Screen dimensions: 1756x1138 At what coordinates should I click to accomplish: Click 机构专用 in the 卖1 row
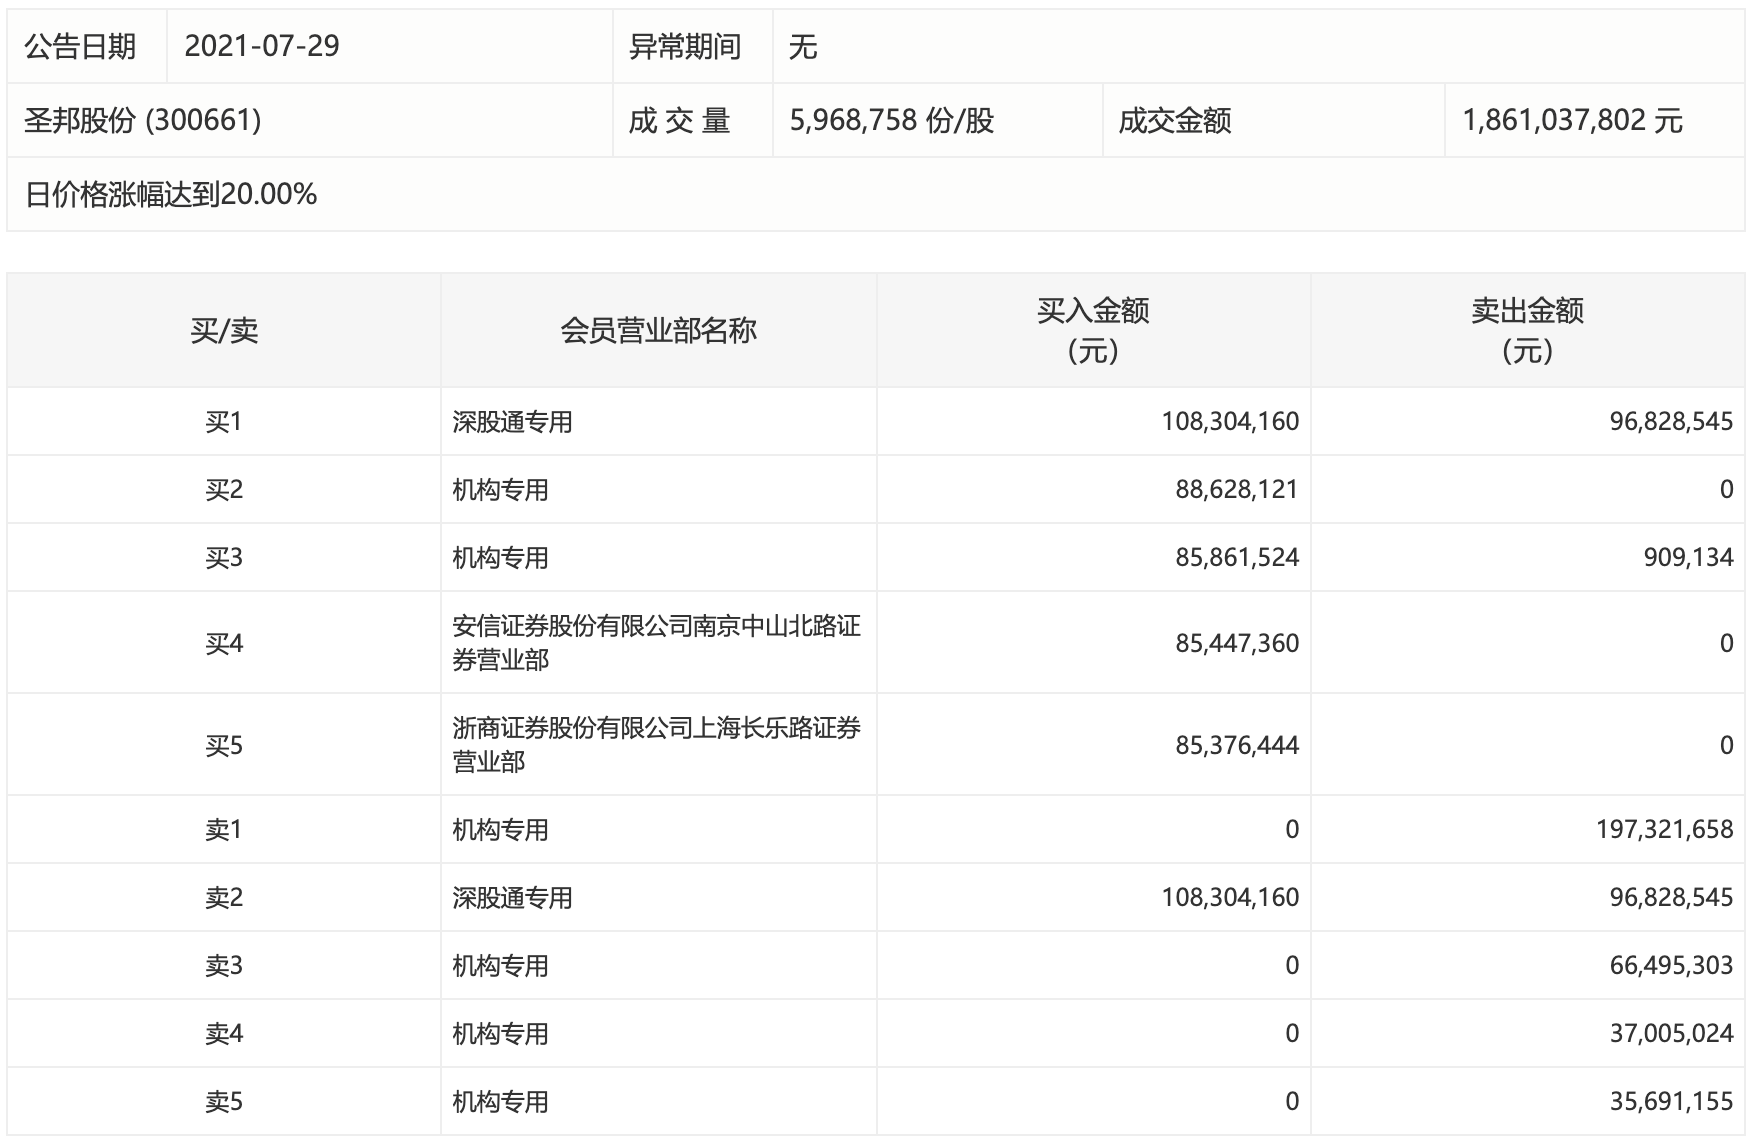[x=500, y=830]
